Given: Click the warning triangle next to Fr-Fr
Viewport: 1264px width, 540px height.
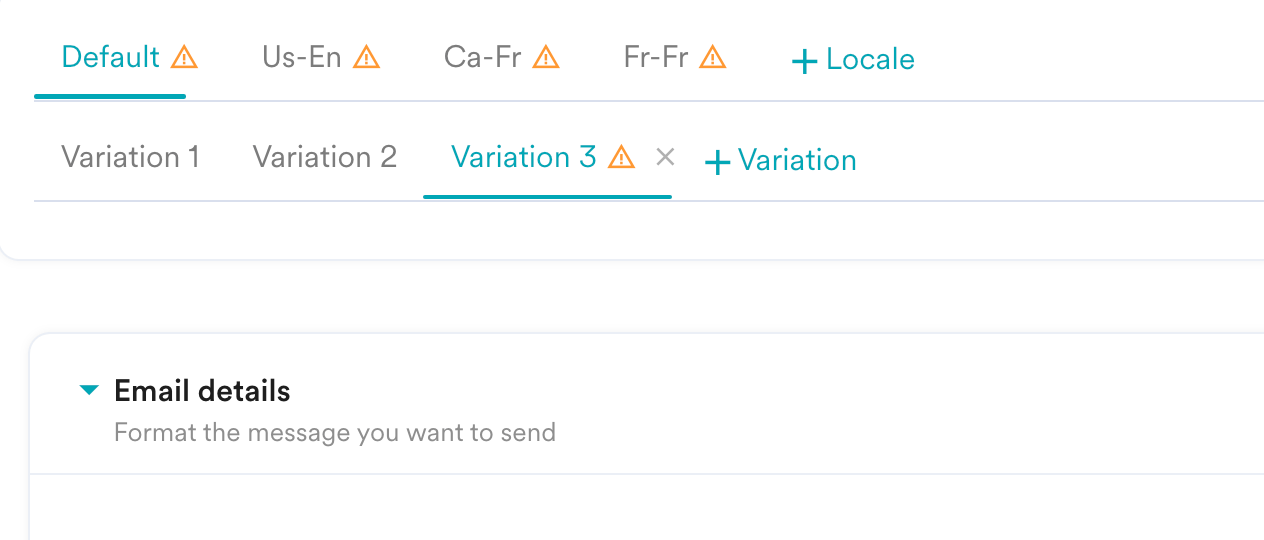Looking at the screenshot, I should (712, 58).
